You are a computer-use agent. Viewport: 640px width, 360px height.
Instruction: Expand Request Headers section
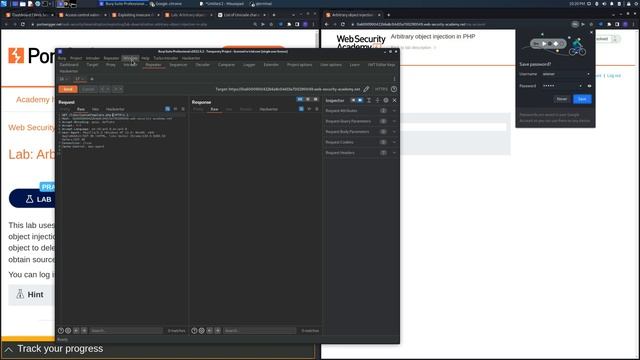pyautogui.click(x=361, y=153)
